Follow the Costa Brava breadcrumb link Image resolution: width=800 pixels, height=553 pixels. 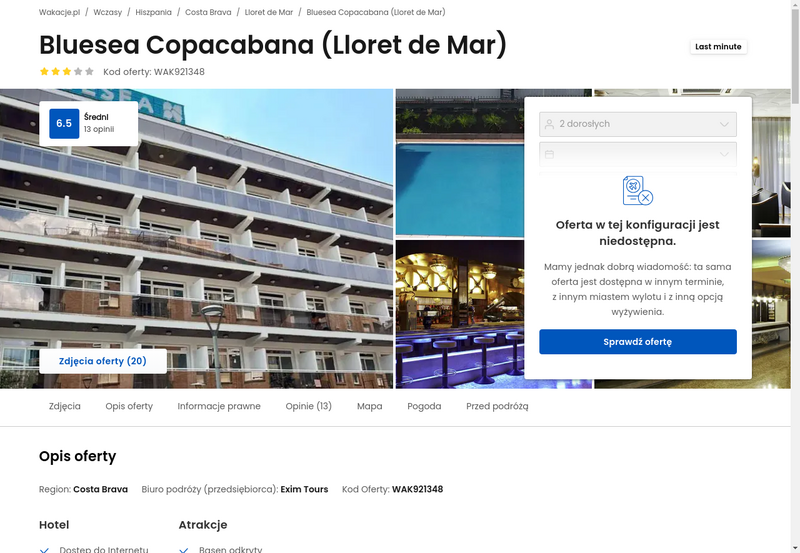click(x=208, y=12)
